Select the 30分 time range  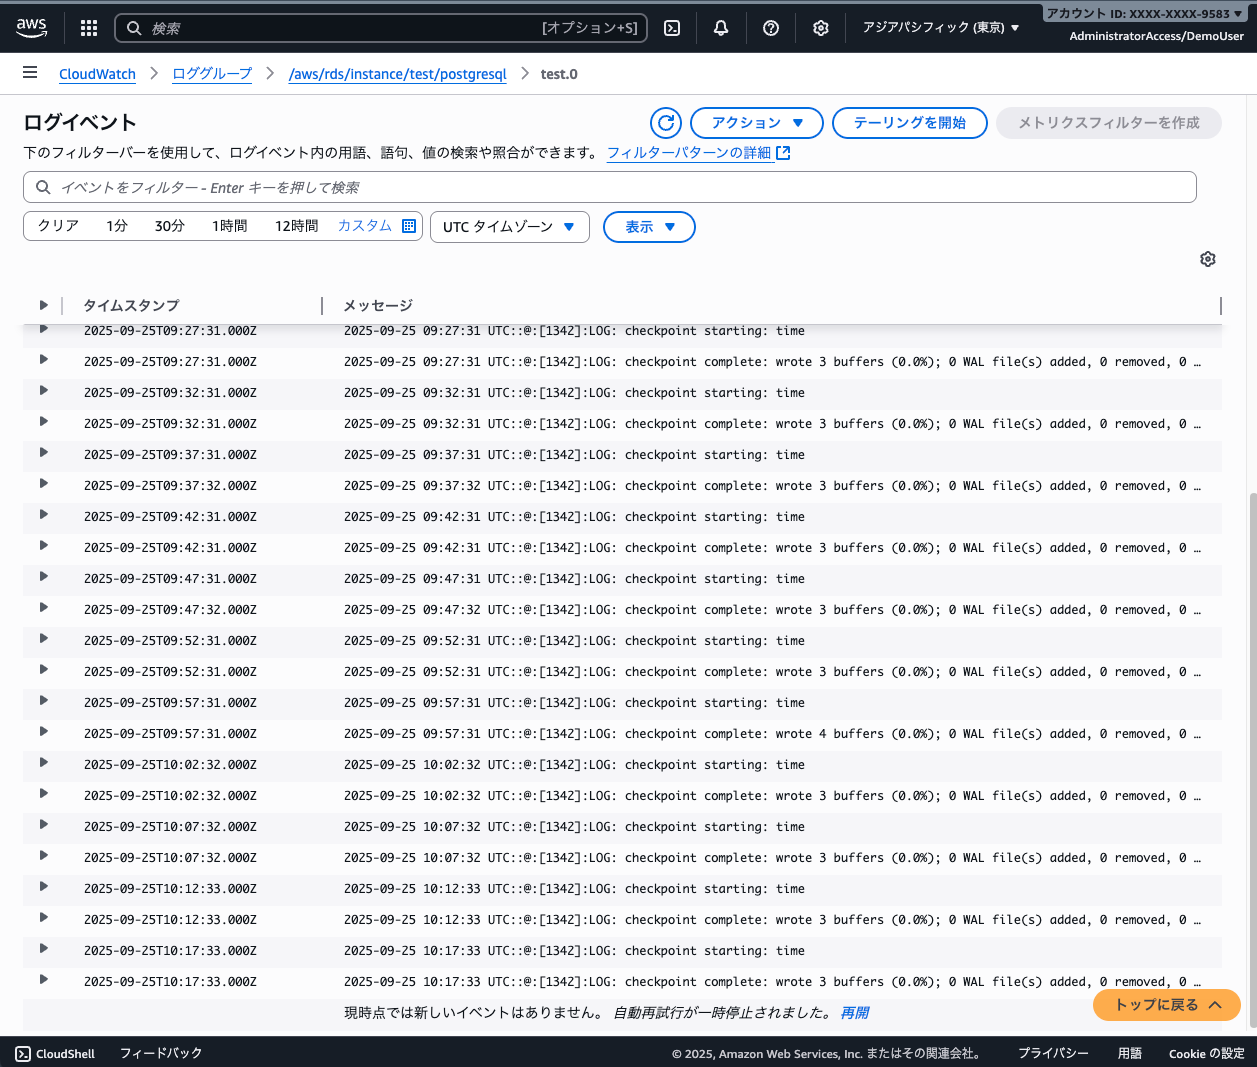pos(170,226)
